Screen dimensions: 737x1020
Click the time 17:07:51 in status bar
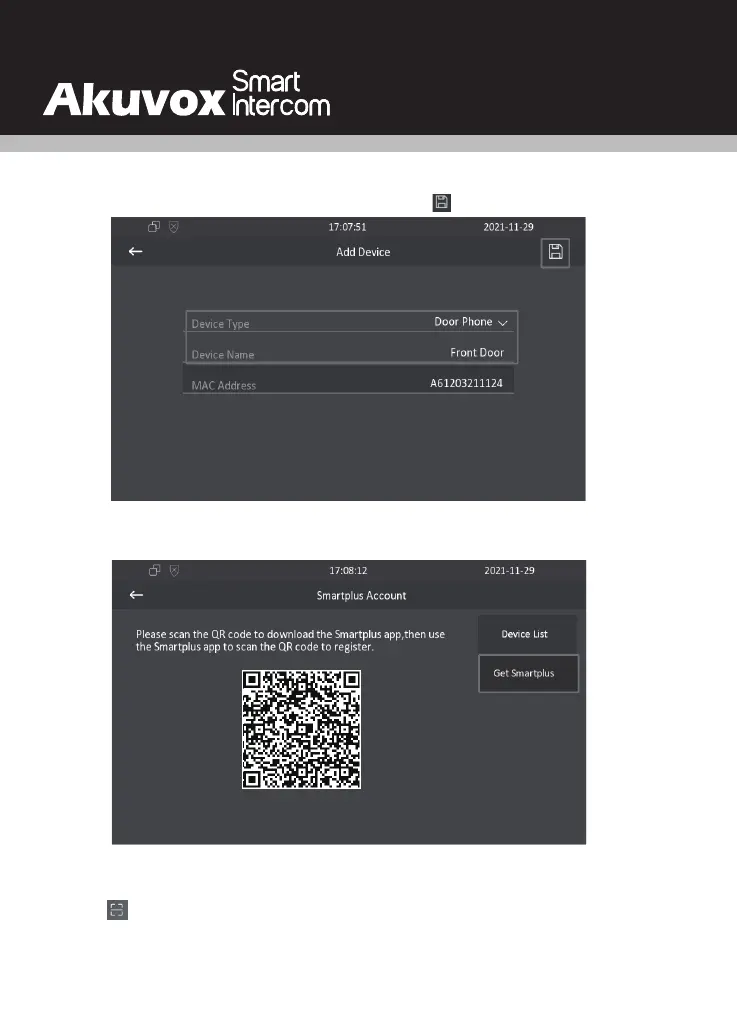tap(347, 227)
